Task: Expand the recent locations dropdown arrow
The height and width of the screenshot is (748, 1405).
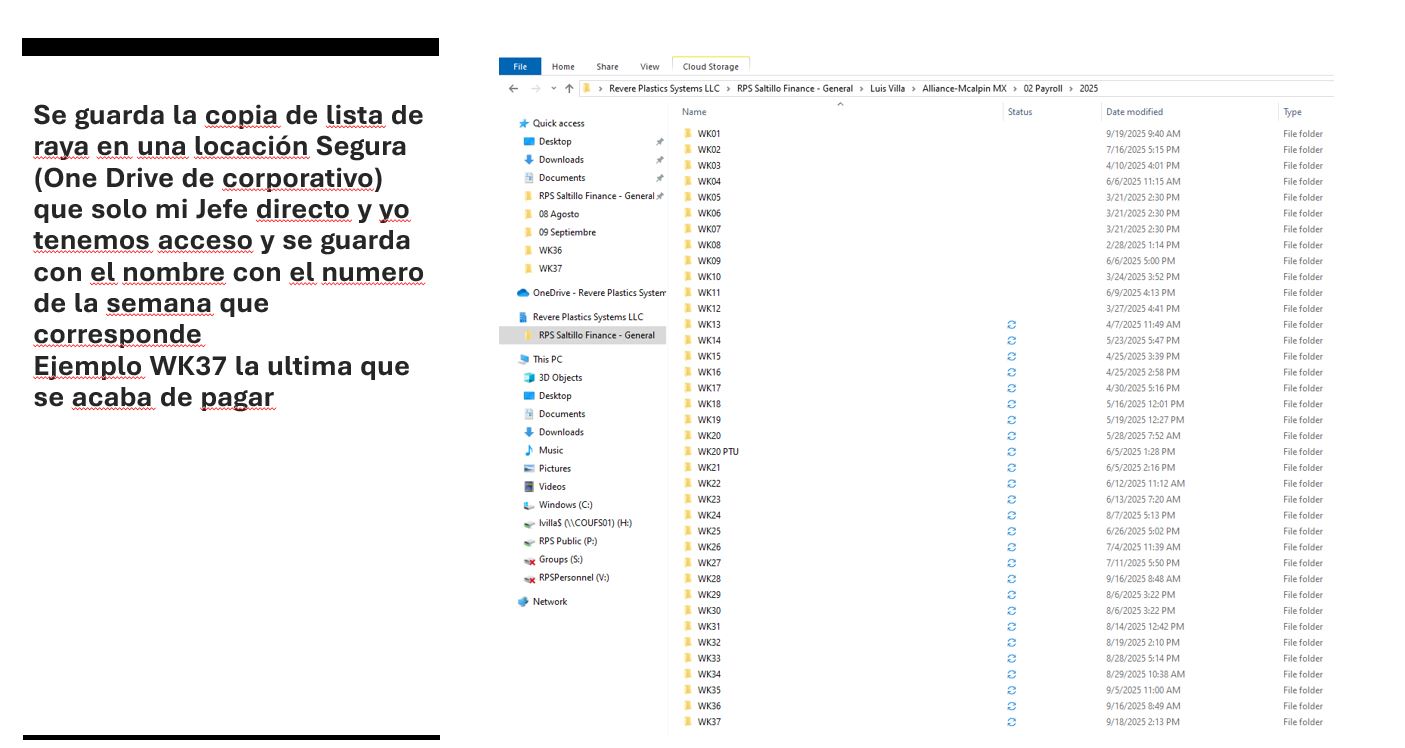Action: coord(553,89)
